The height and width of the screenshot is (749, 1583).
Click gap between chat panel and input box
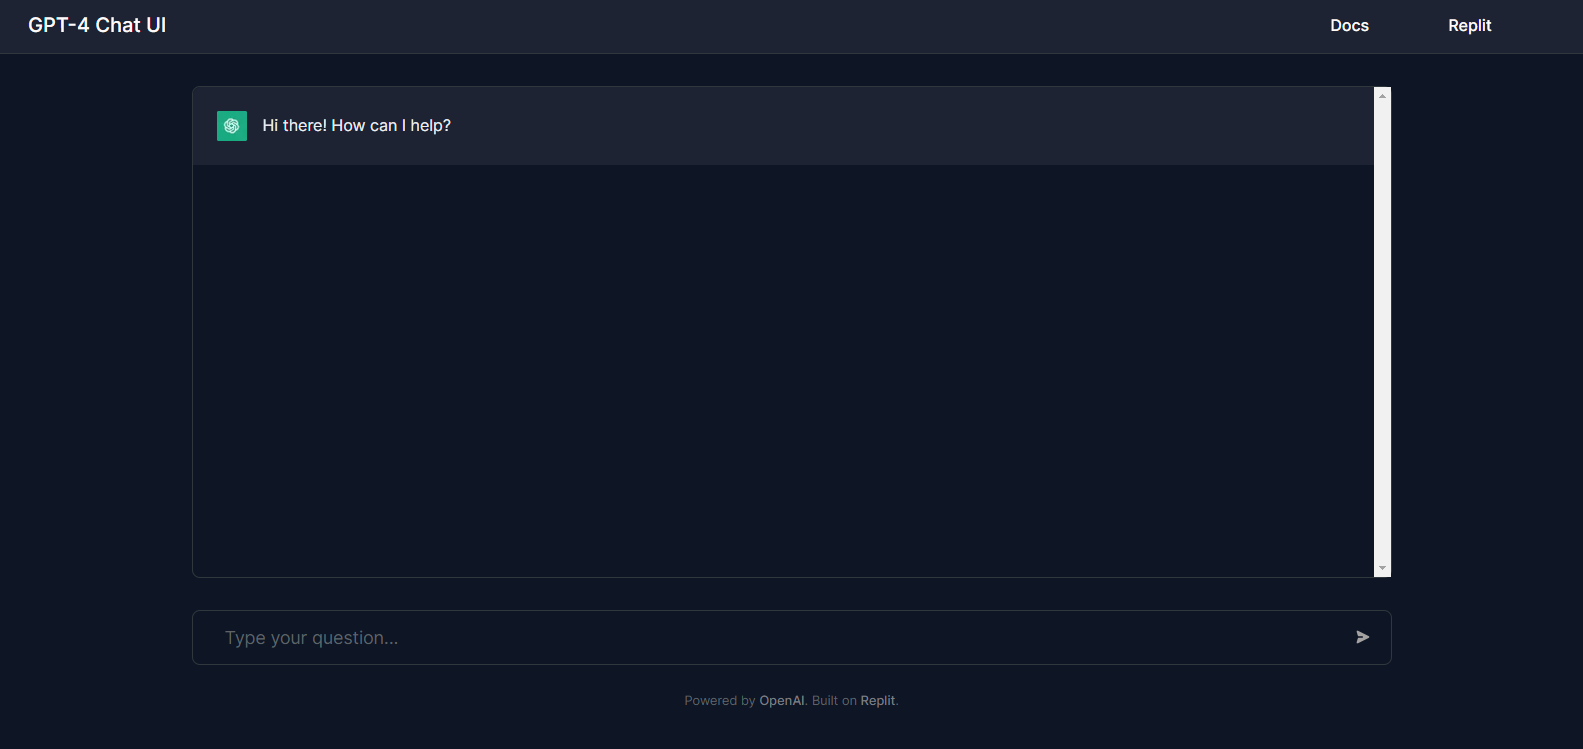[790, 594]
